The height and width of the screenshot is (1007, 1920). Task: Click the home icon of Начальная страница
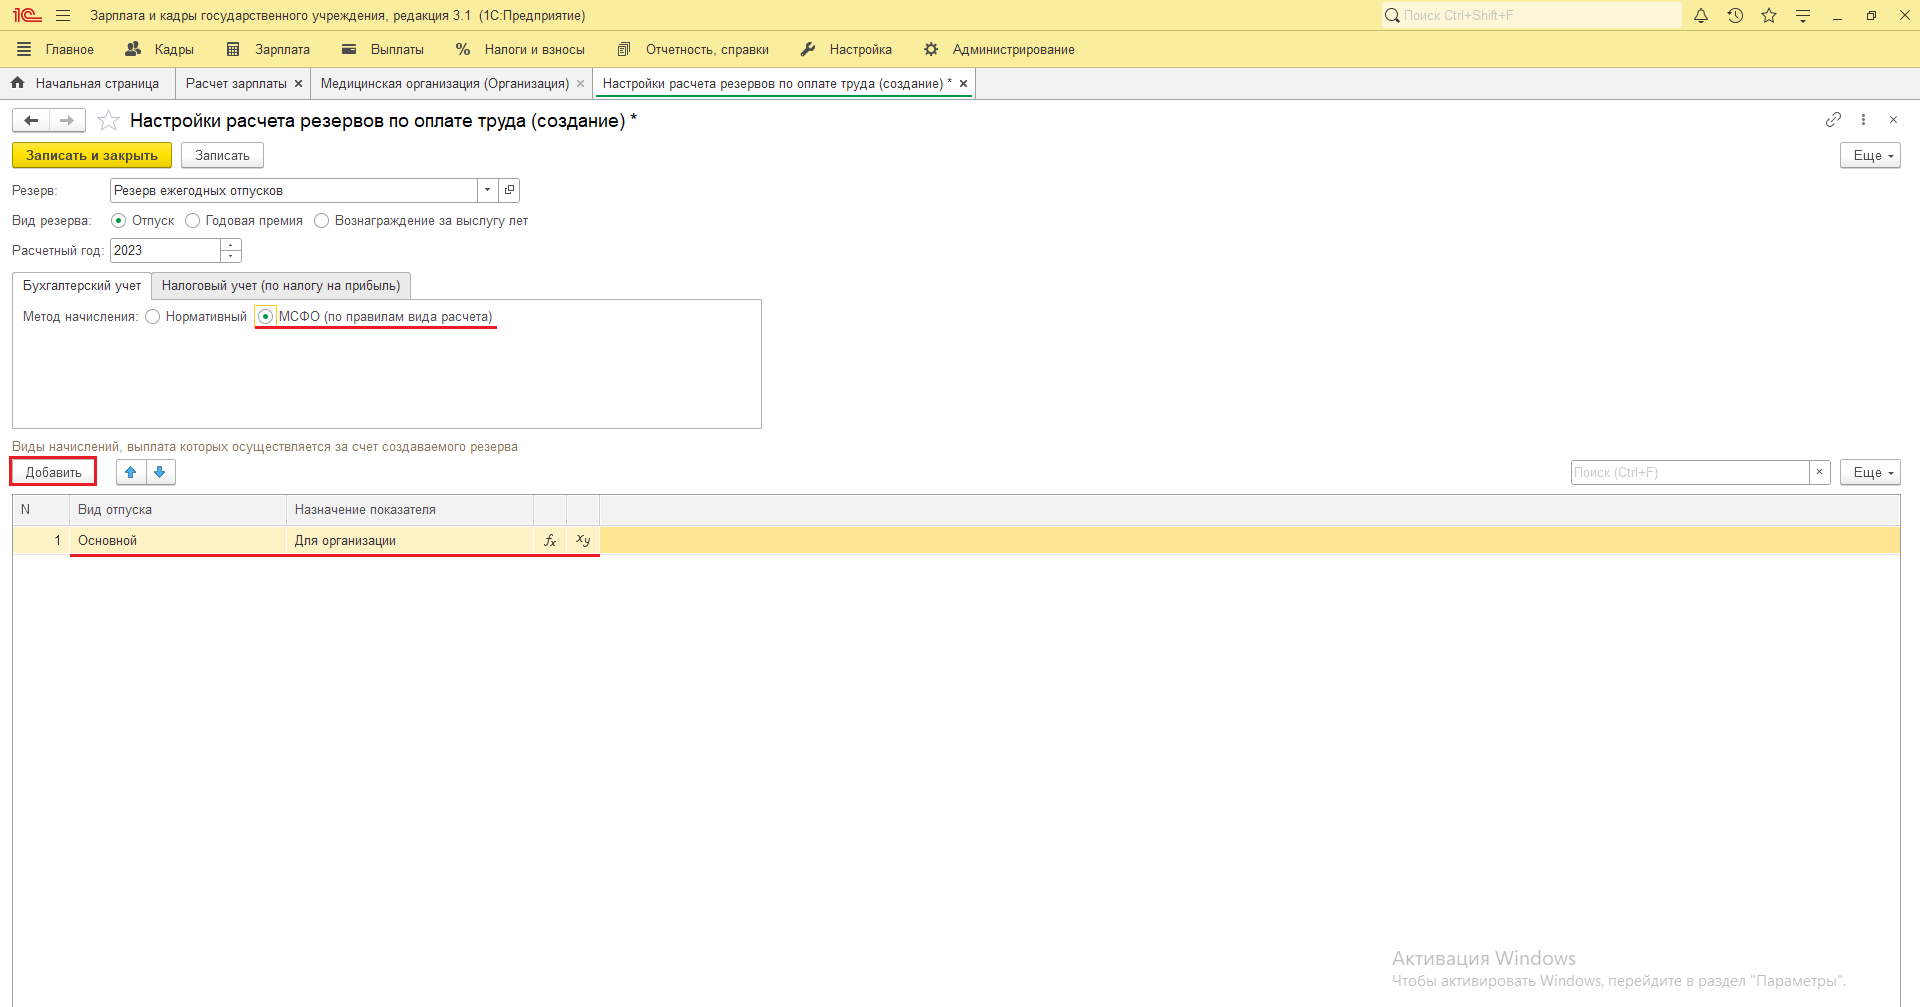point(18,83)
